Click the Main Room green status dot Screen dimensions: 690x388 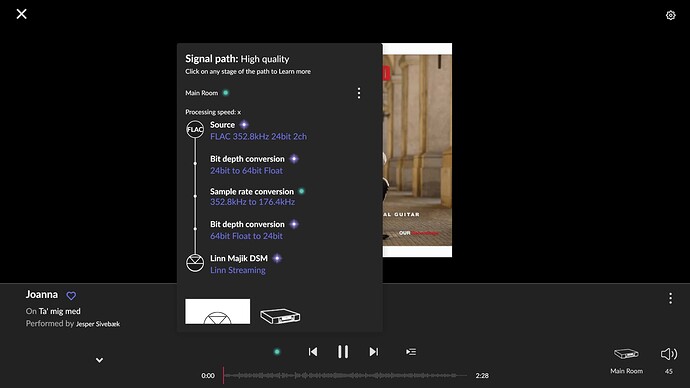click(226, 93)
